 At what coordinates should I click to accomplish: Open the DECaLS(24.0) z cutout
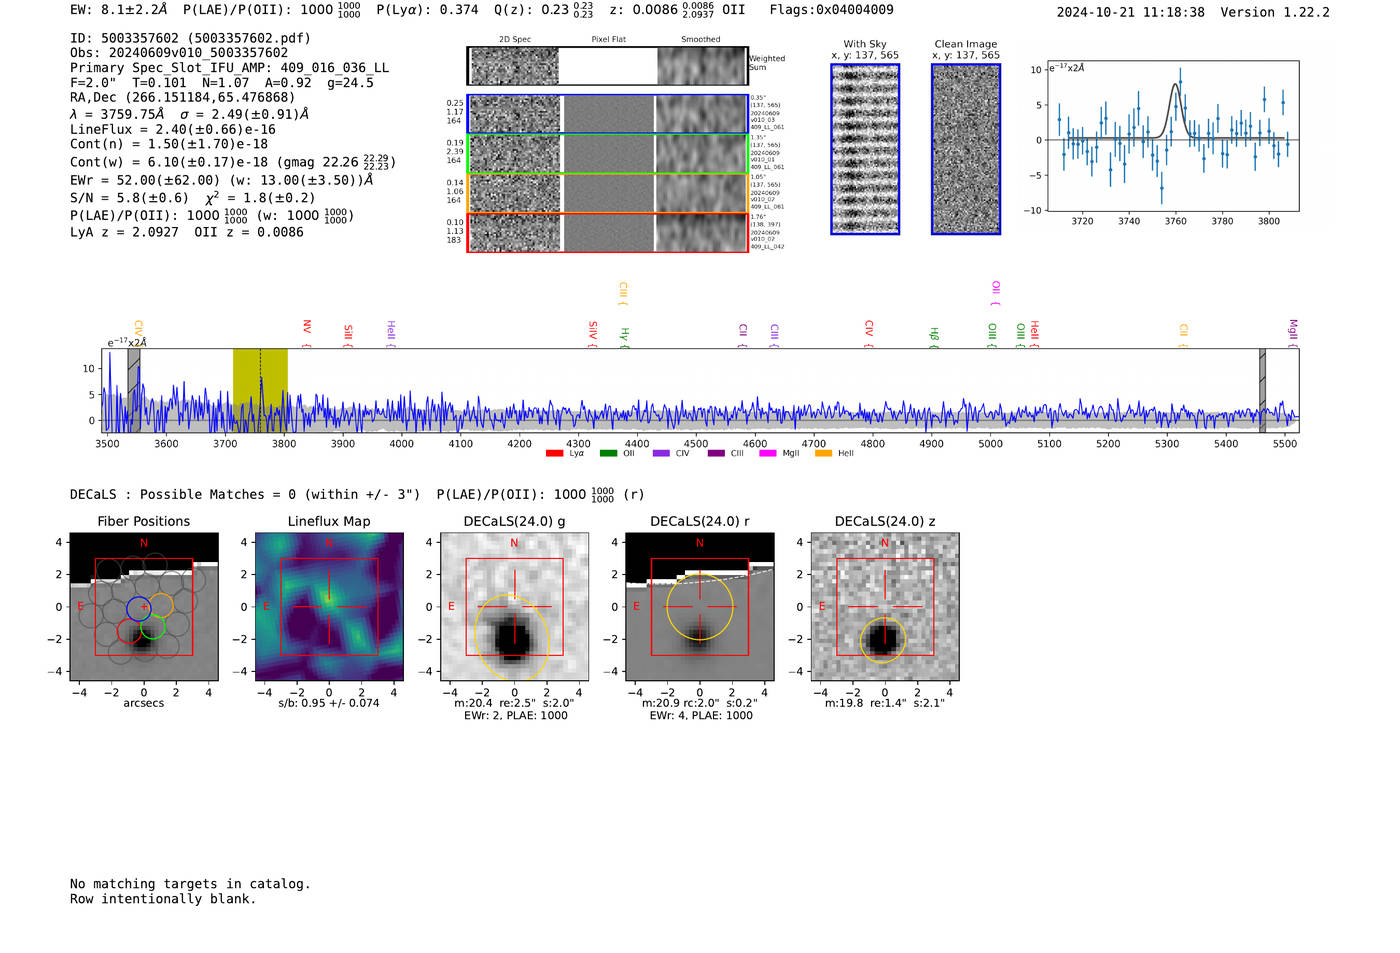coord(884,606)
